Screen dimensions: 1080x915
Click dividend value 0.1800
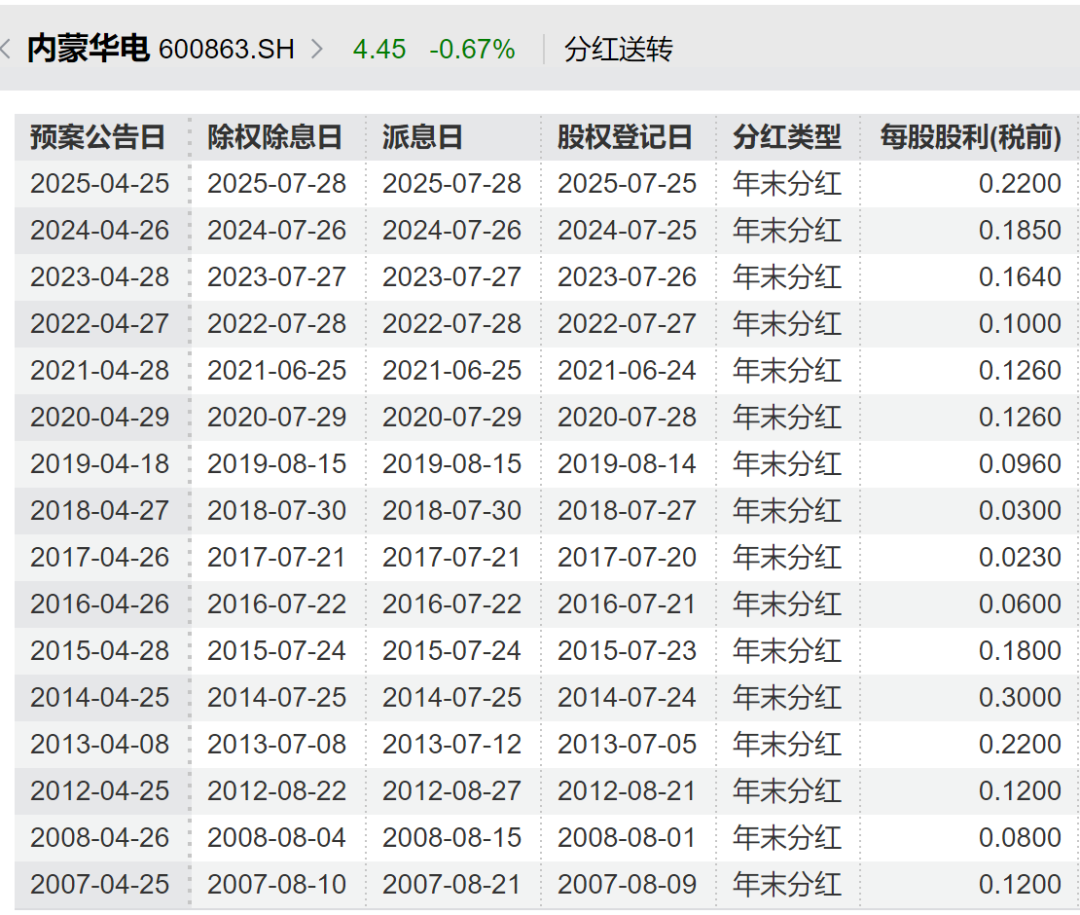1020,651
